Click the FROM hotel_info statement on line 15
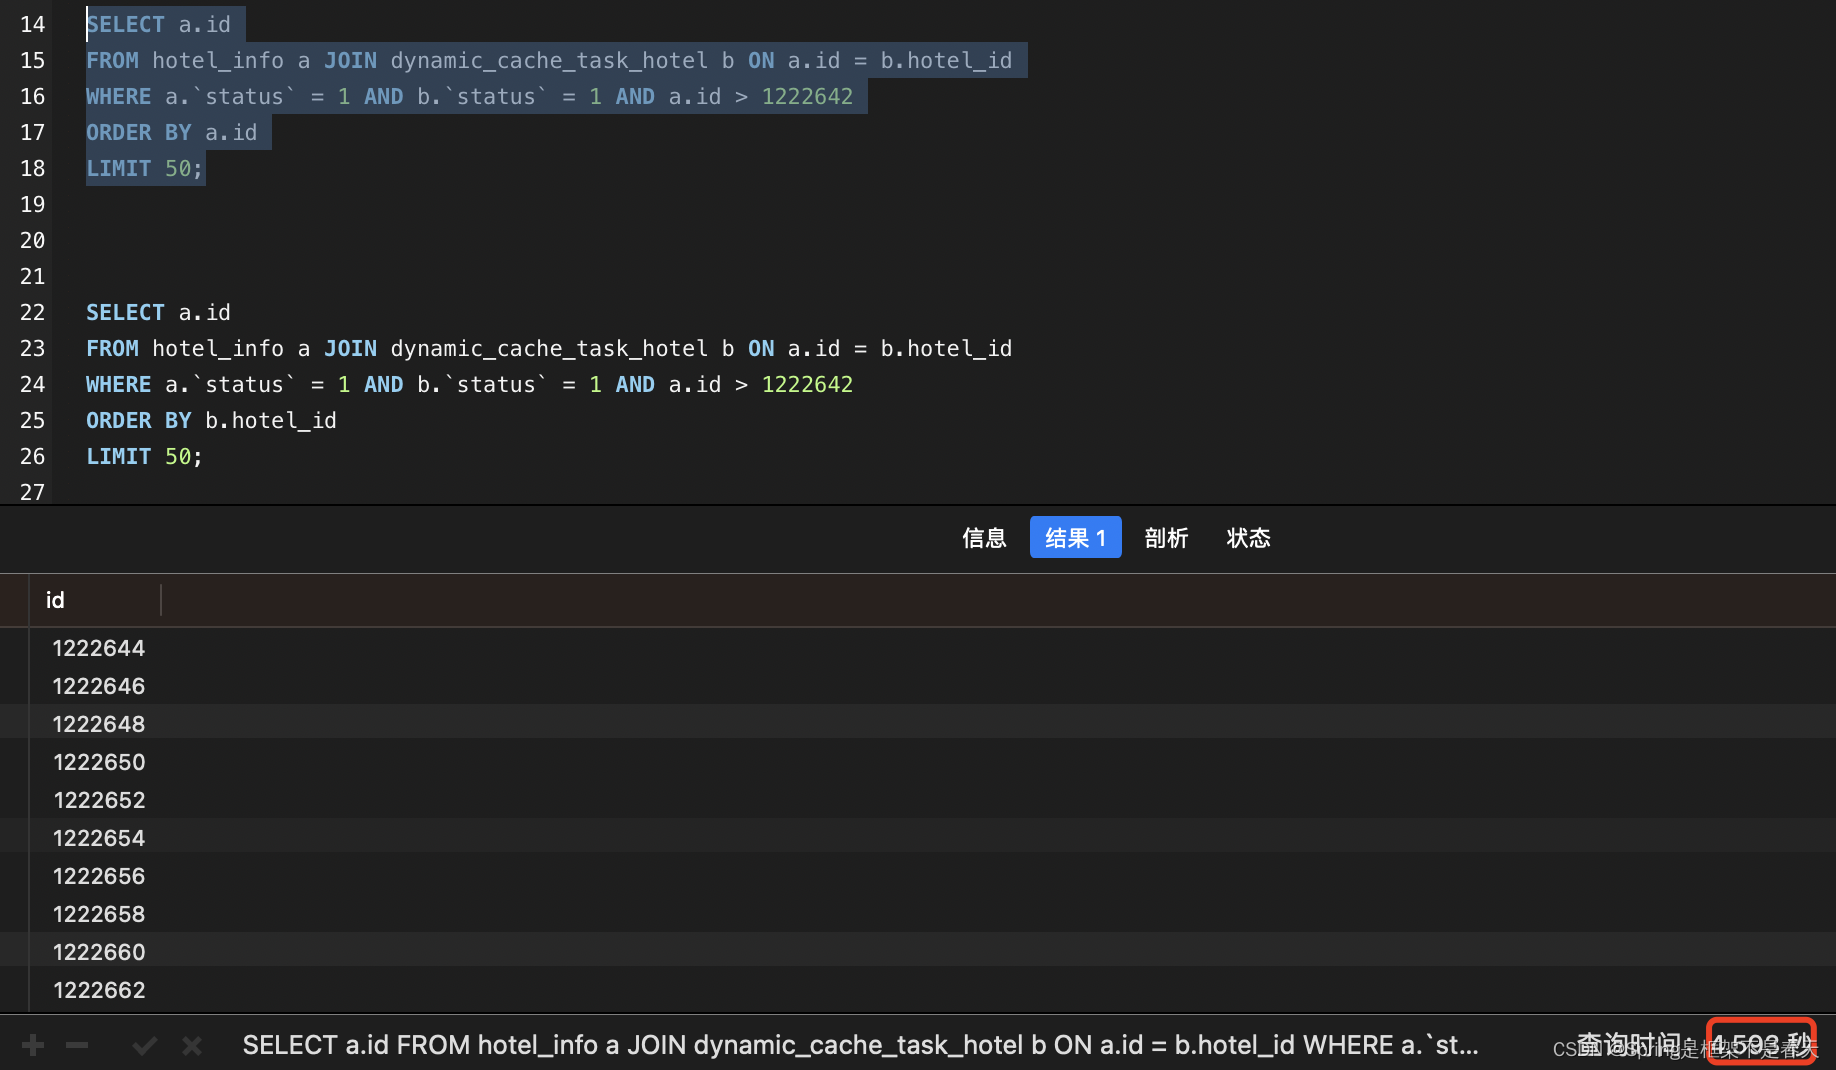This screenshot has height=1070, width=1836. pos(549,60)
